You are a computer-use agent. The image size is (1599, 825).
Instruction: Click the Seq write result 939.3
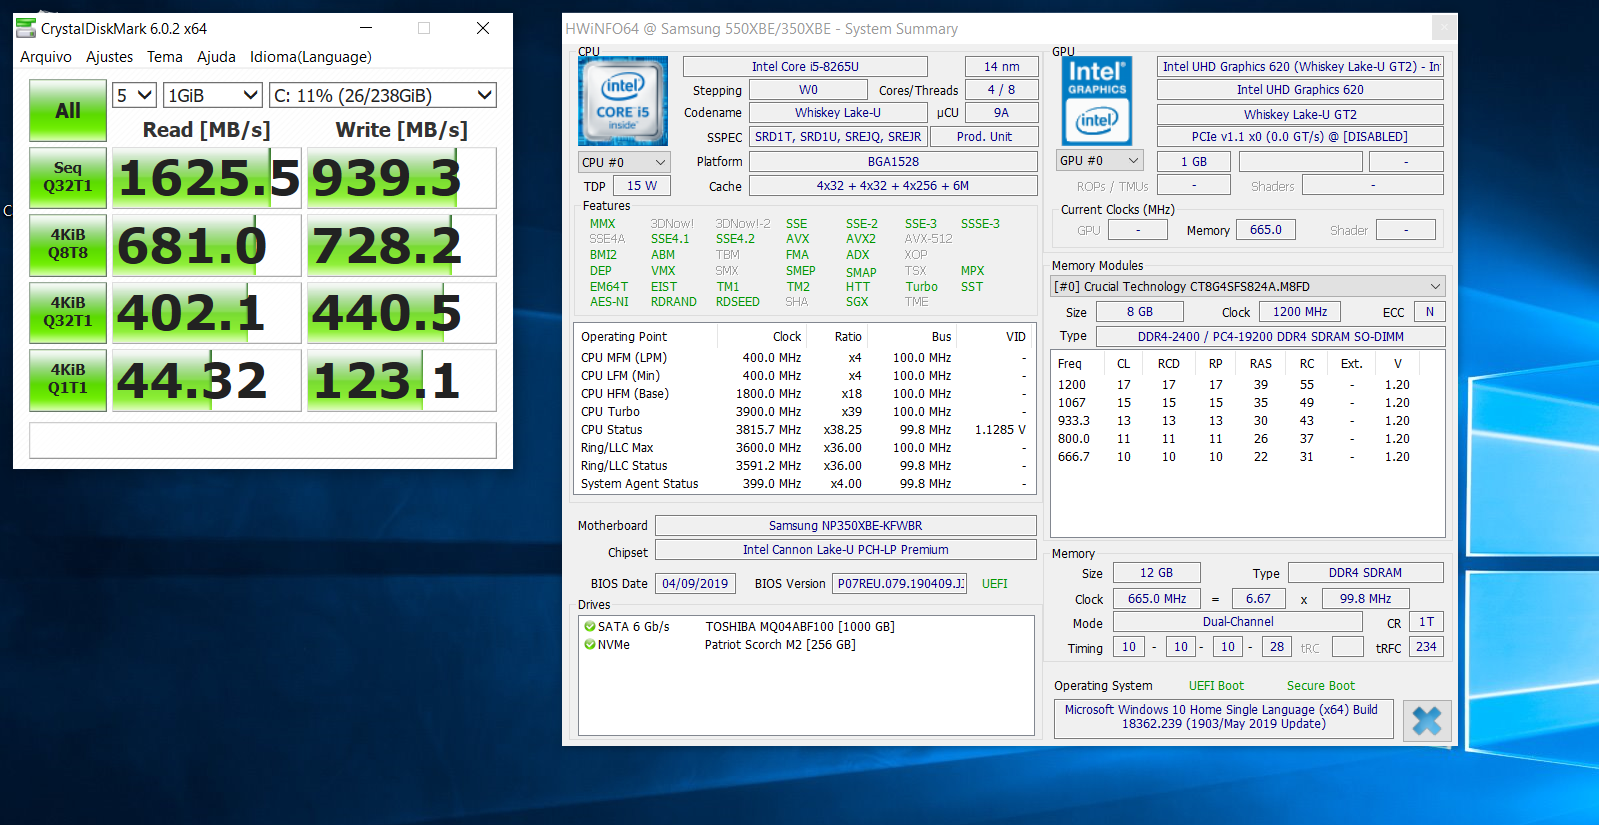click(x=402, y=178)
